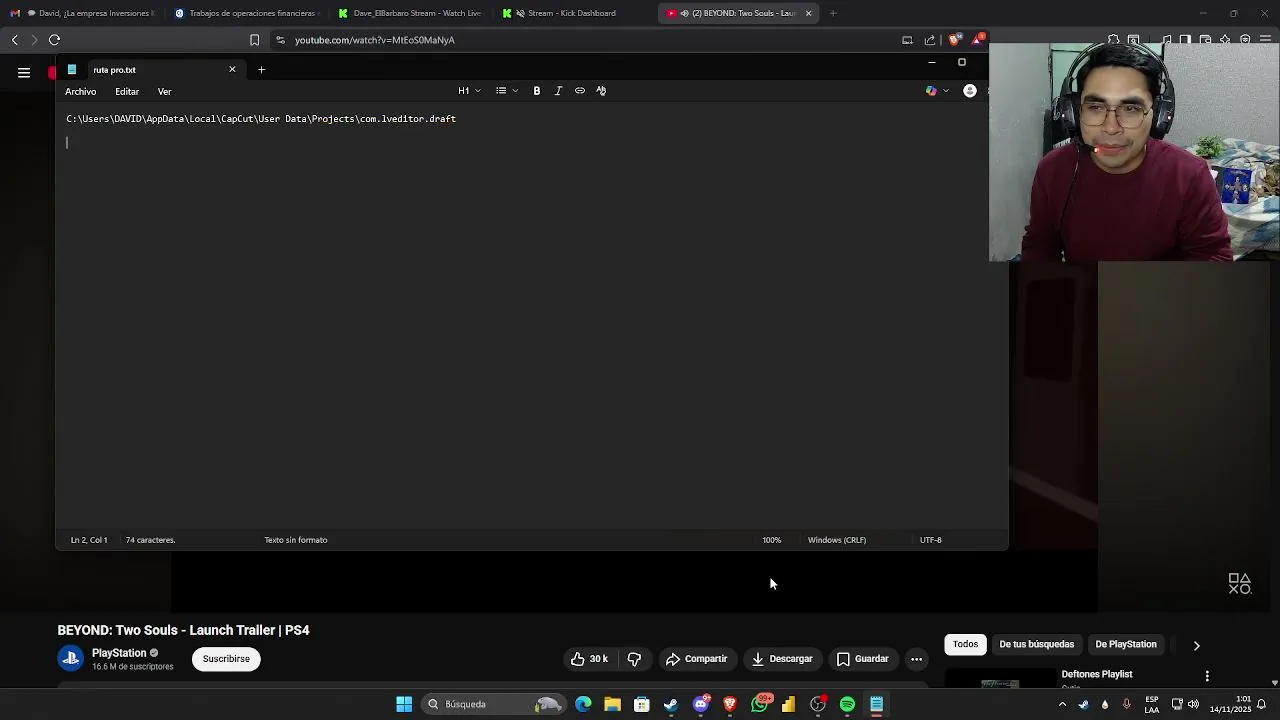Add a new Notepad tab
Image resolution: width=1280 pixels, height=720 pixels.
tap(261, 69)
